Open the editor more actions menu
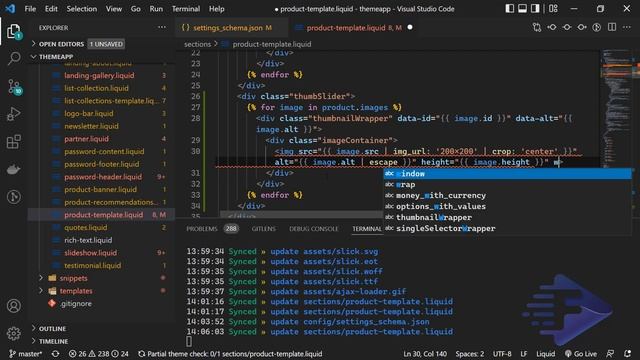The height and width of the screenshot is (360, 640). [x=627, y=27]
